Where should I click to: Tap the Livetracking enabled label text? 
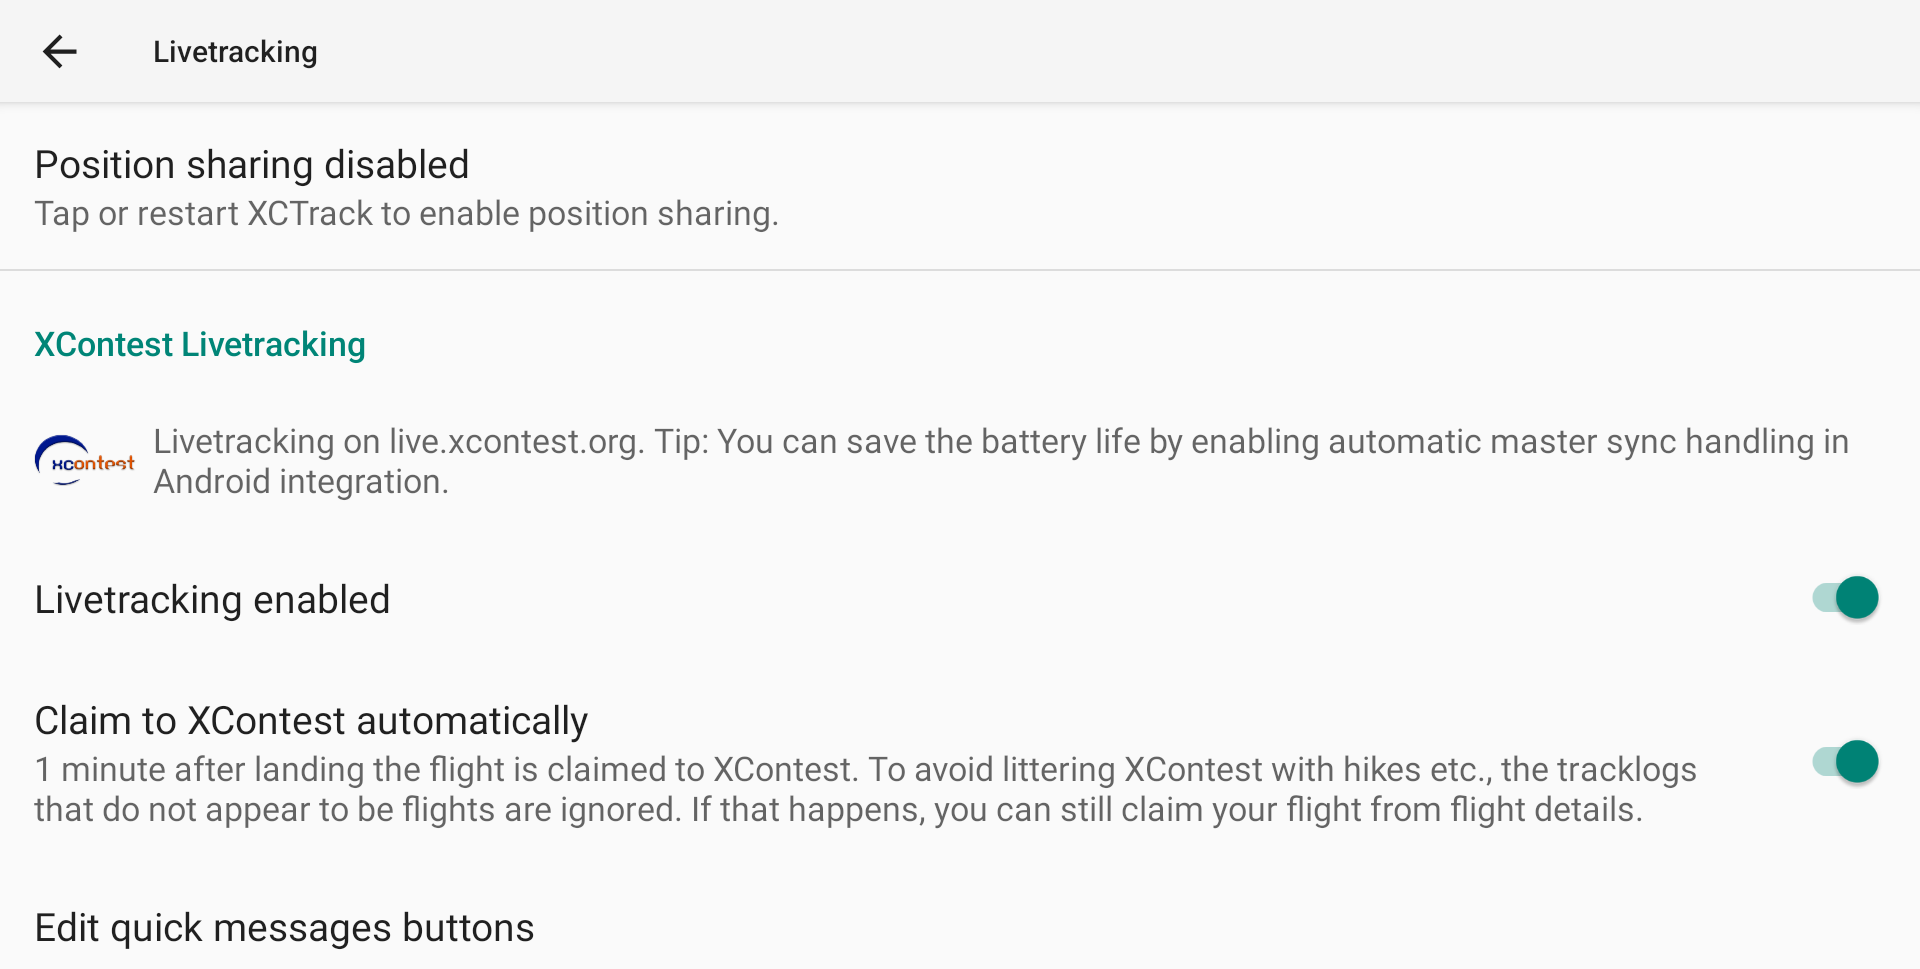212,600
